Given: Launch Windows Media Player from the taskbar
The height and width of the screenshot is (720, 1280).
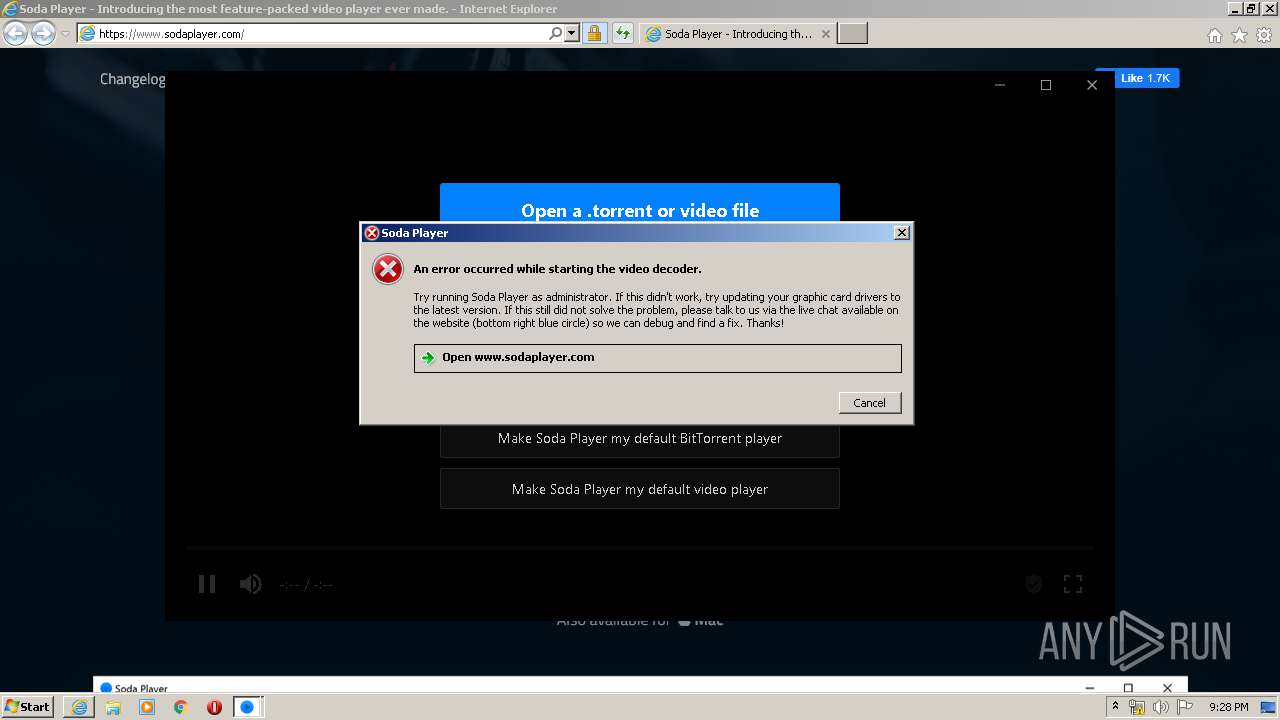Looking at the screenshot, I should click(x=147, y=707).
